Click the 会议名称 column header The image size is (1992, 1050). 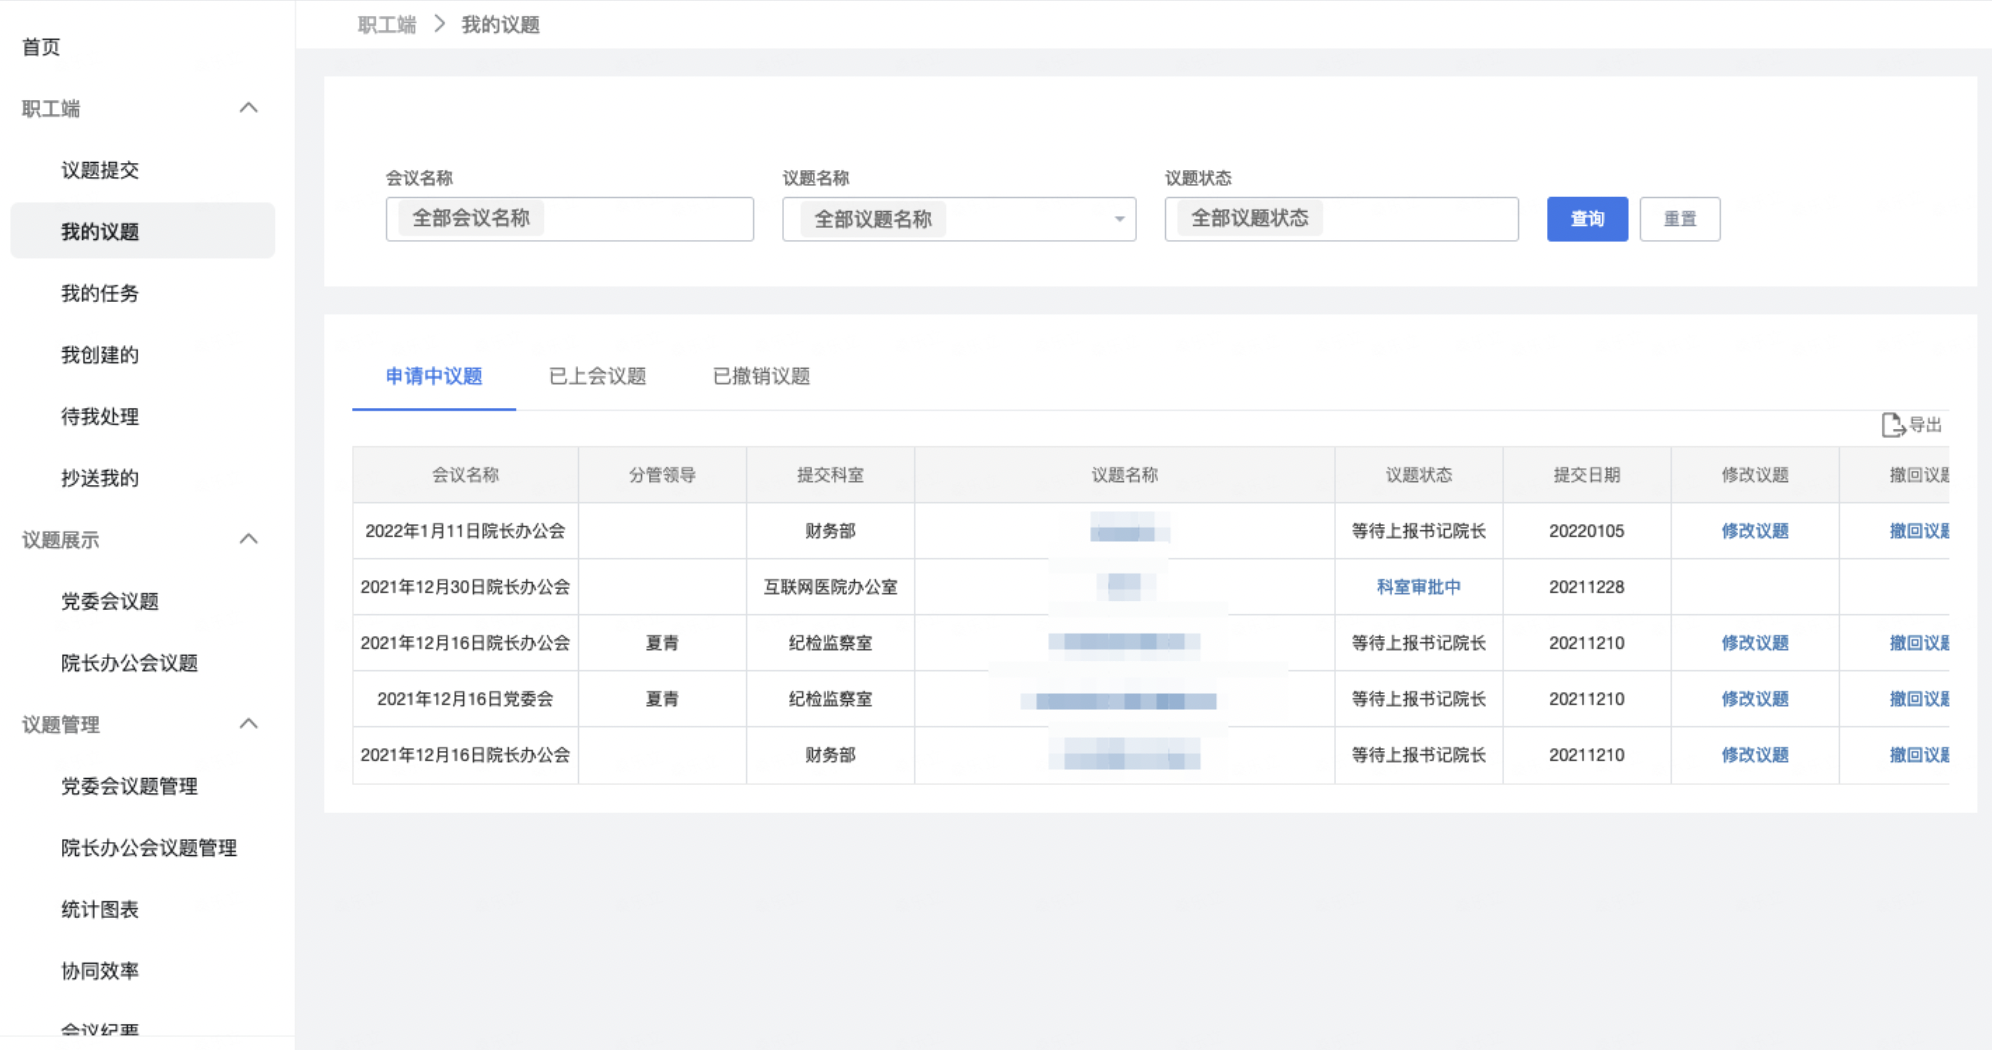coord(465,475)
